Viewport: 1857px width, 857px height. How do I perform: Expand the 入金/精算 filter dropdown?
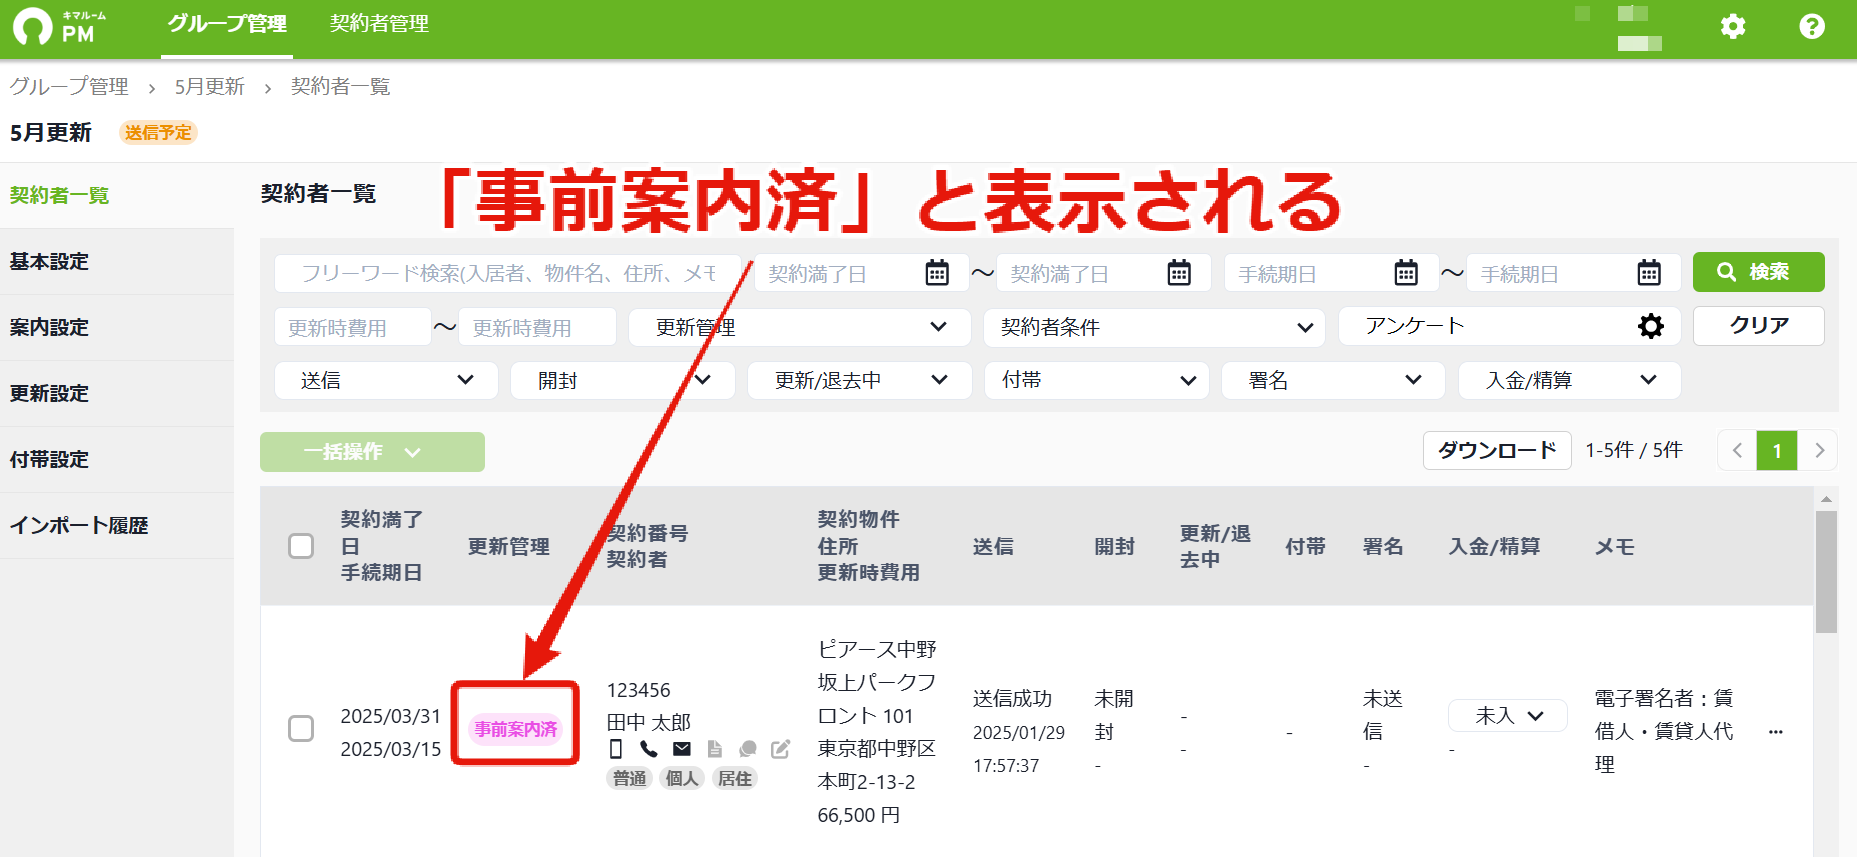pyautogui.click(x=1570, y=380)
